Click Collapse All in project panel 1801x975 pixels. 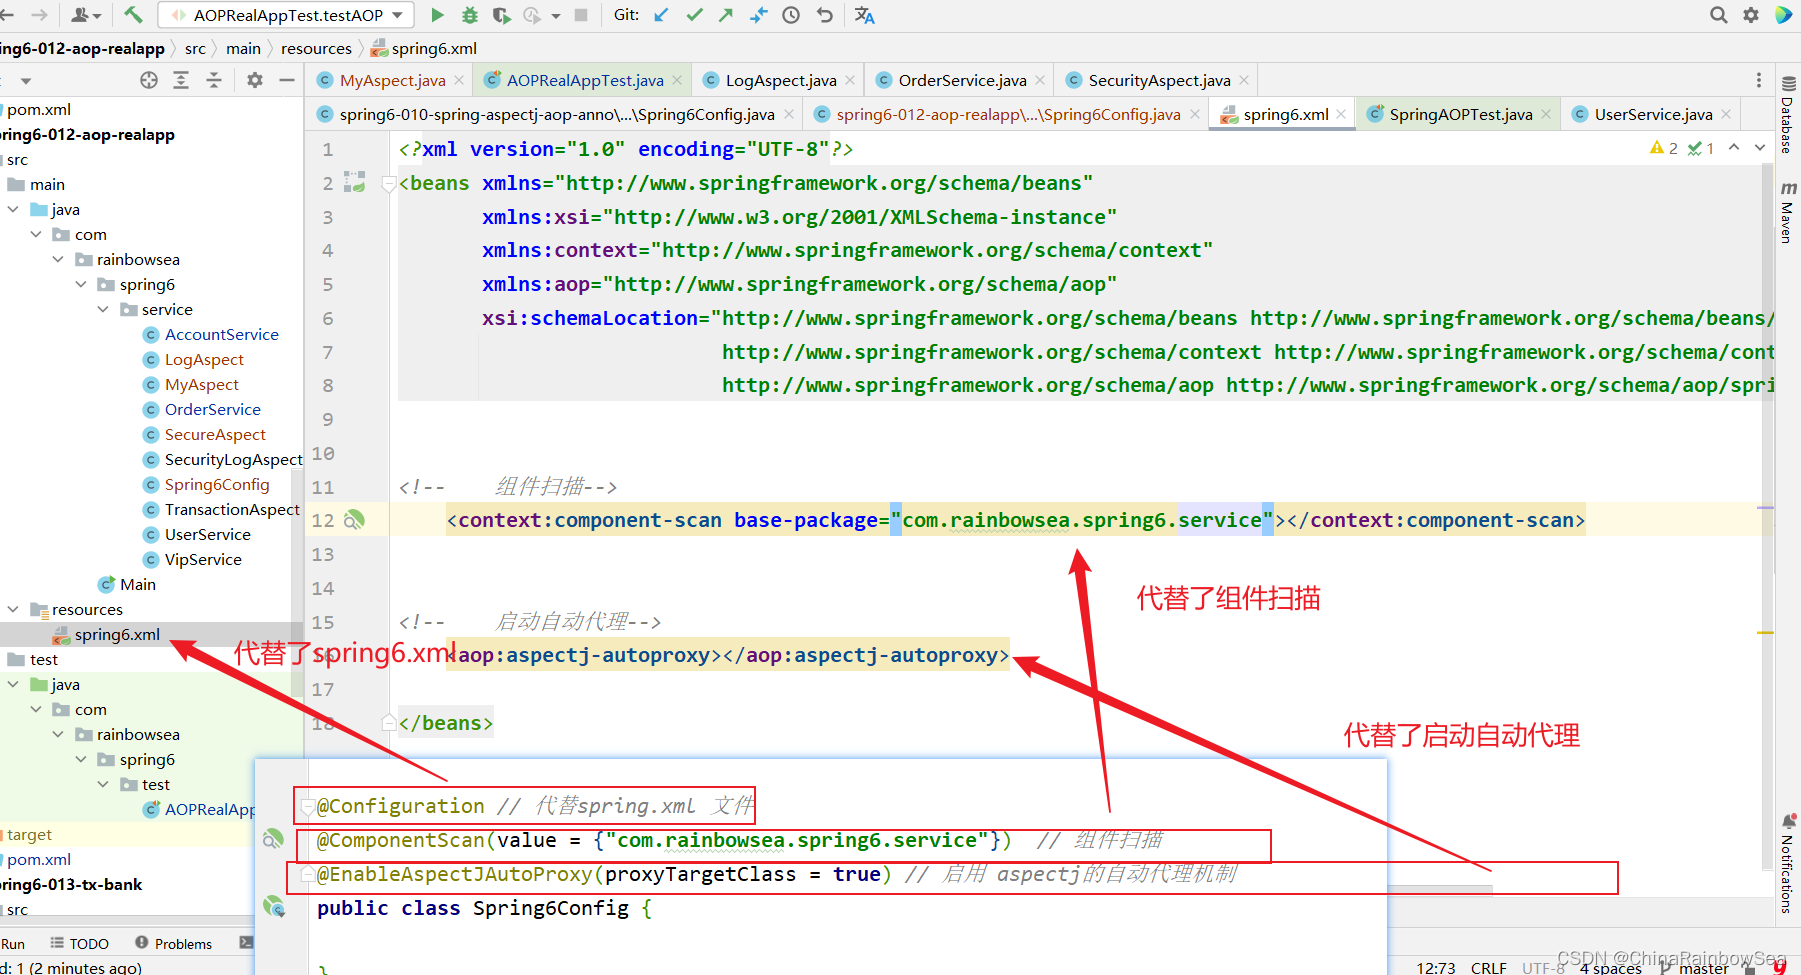click(214, 80)
